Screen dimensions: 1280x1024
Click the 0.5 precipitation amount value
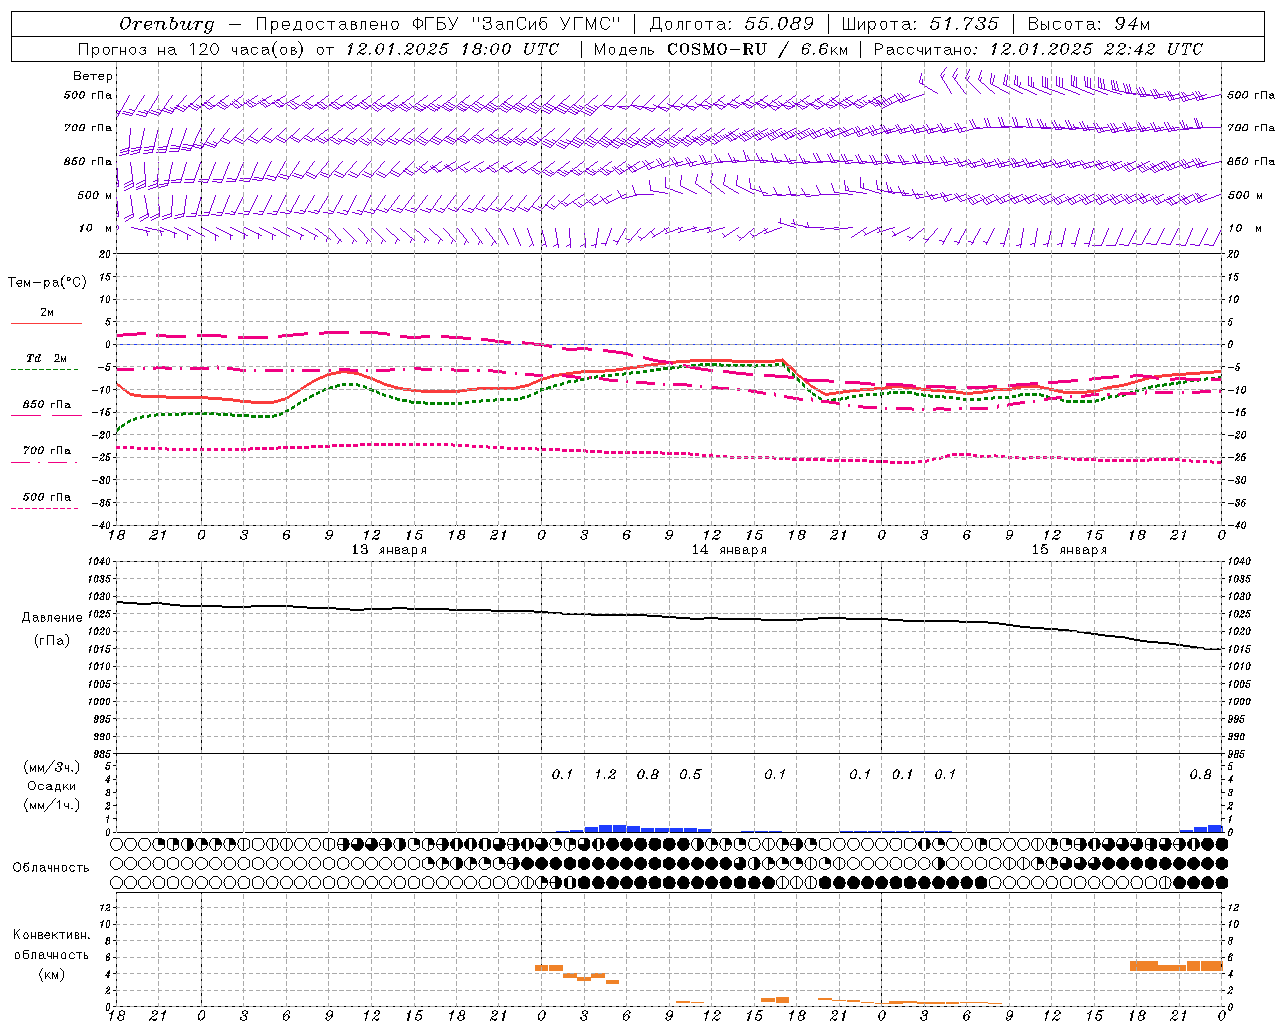point(690,774)
